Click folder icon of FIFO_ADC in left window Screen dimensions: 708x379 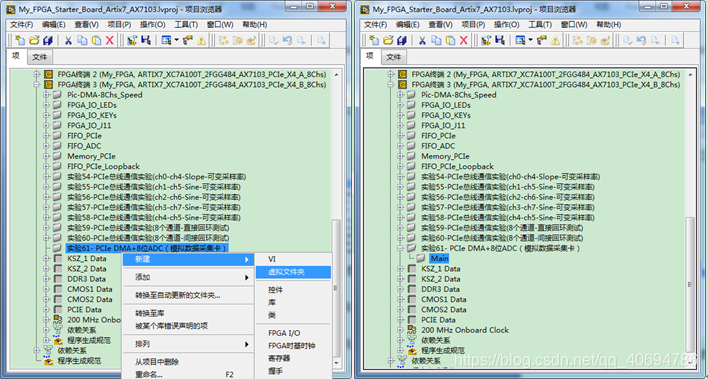57,145
